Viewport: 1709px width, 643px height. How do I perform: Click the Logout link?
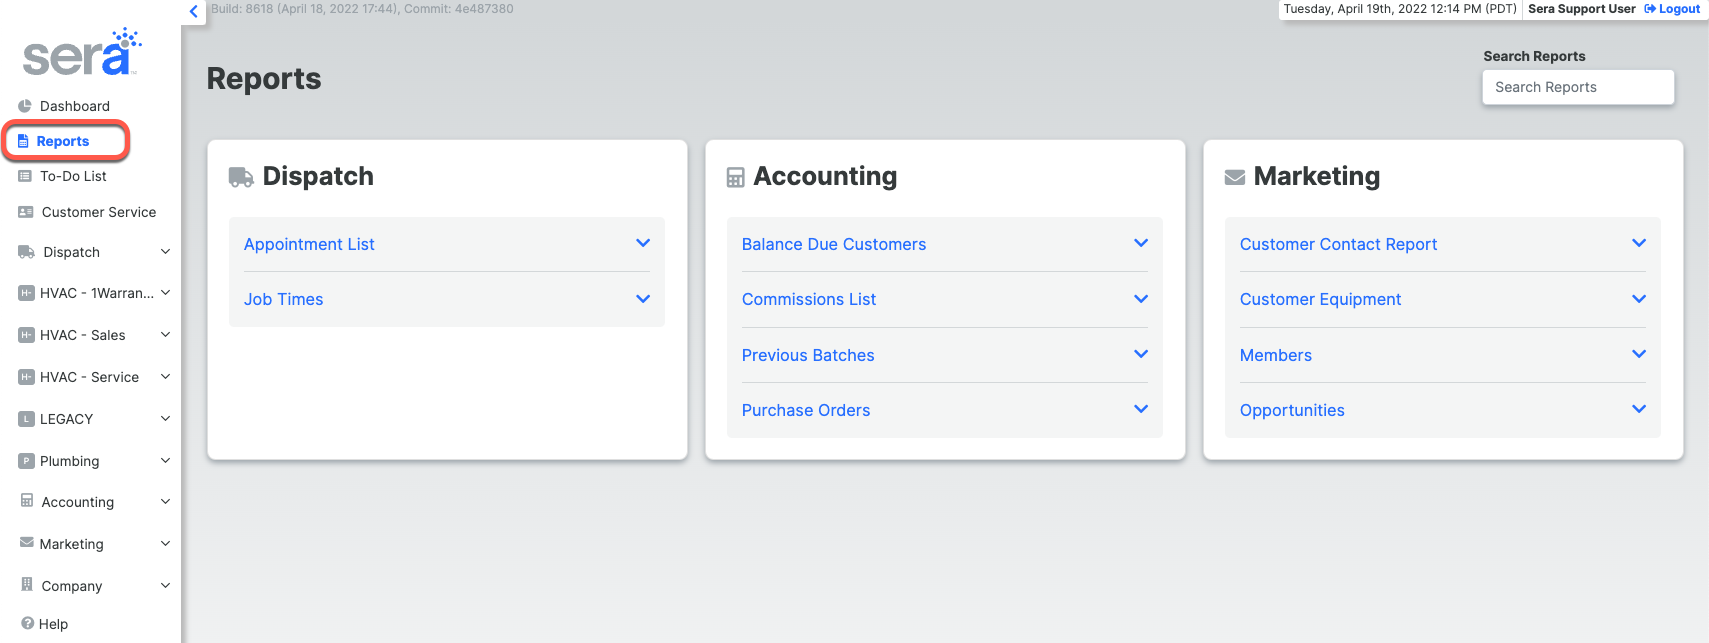(x=1672, y=9)
